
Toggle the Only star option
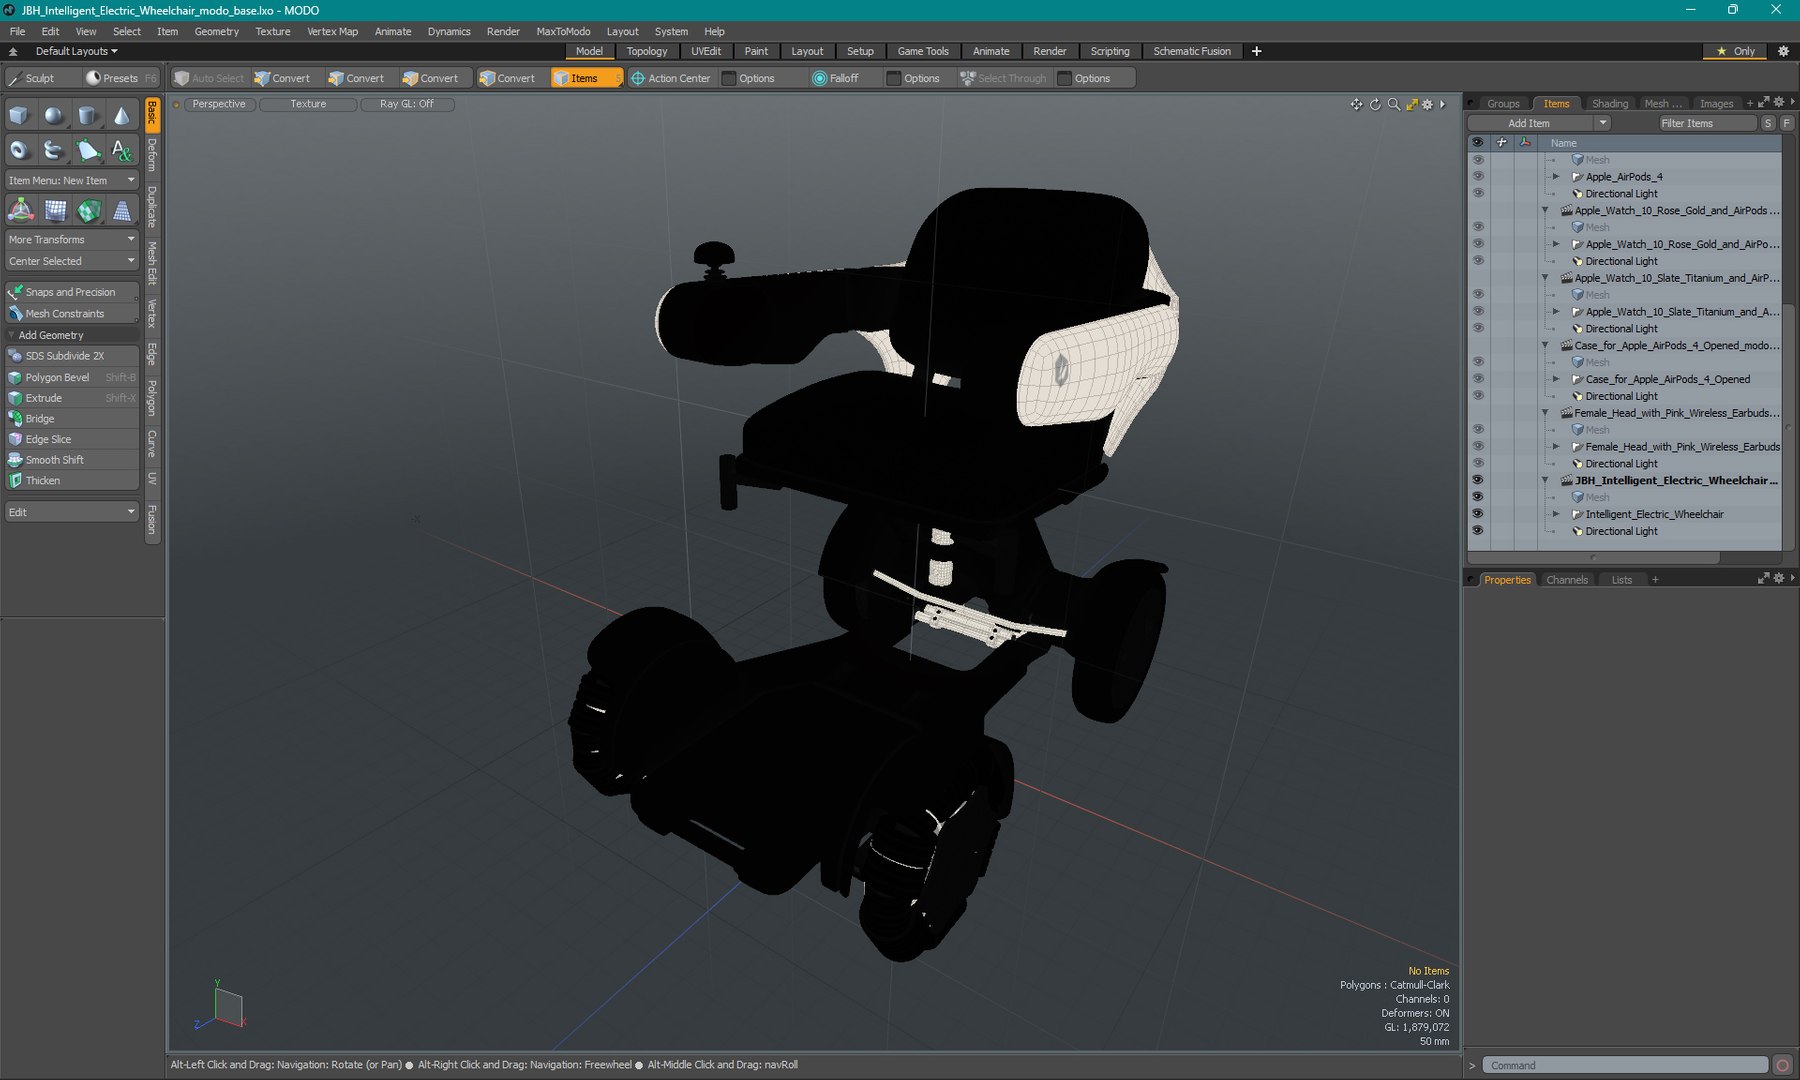pyautogui.click(x=1736, y=51)
